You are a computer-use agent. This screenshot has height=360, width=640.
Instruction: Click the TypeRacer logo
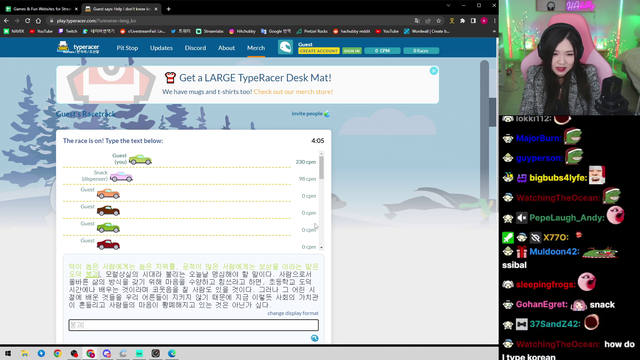pyautogui.click(x=78, y=48)
